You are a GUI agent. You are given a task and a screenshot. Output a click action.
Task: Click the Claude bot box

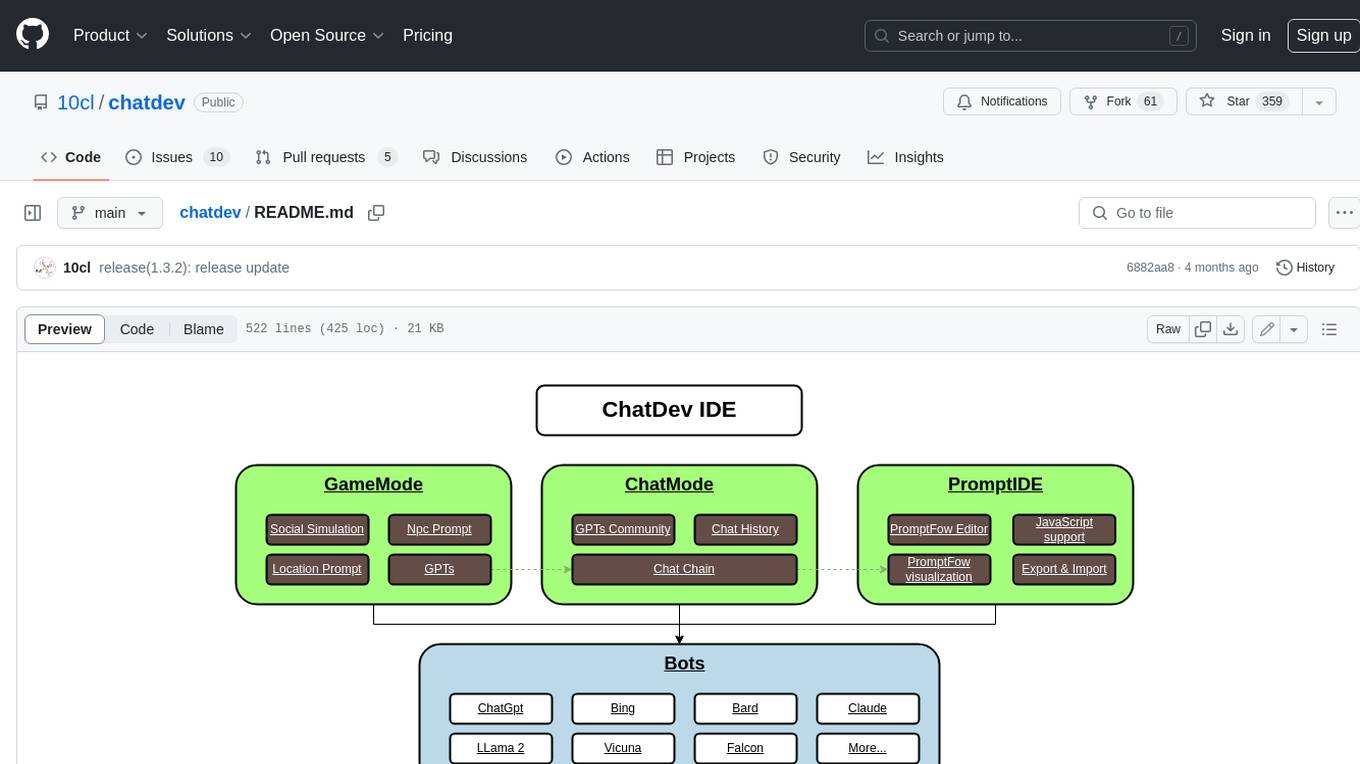[867, 708]
